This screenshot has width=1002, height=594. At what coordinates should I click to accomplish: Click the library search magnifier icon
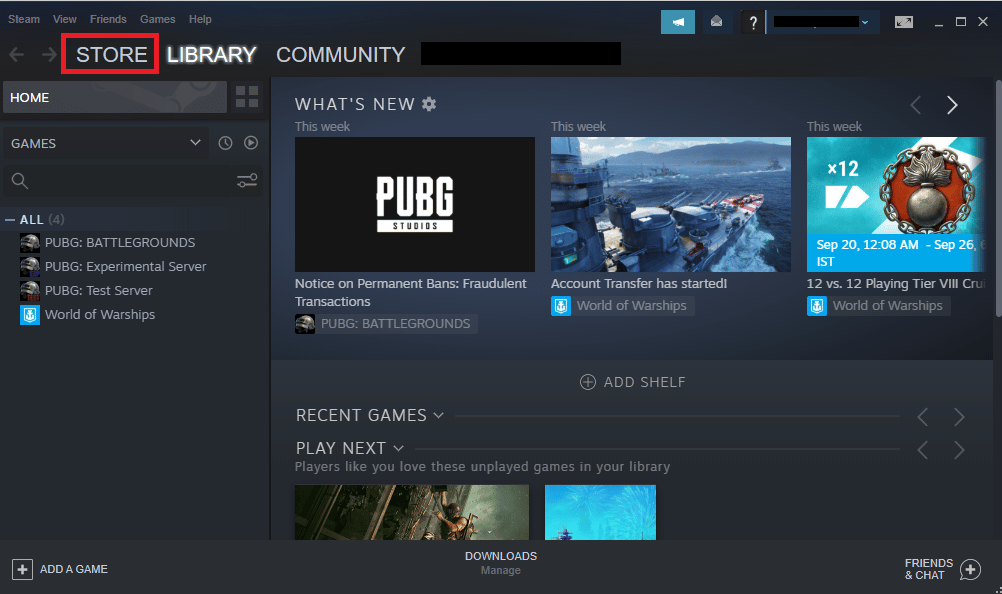(x=20, y=181)
